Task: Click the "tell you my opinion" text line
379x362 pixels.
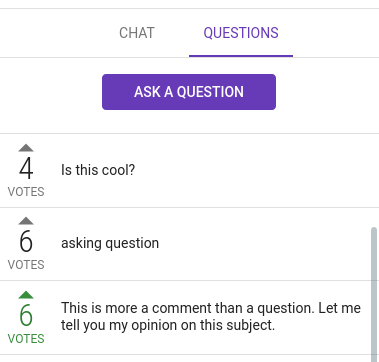Action: coord(168,325)
